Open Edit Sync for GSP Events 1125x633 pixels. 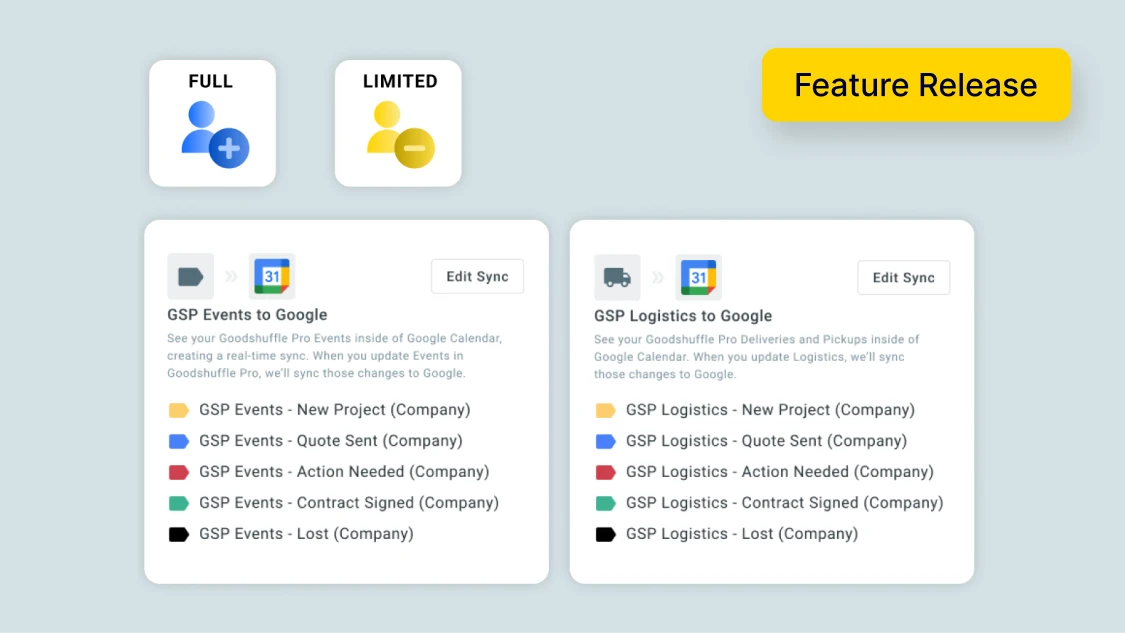click(477, 276)
